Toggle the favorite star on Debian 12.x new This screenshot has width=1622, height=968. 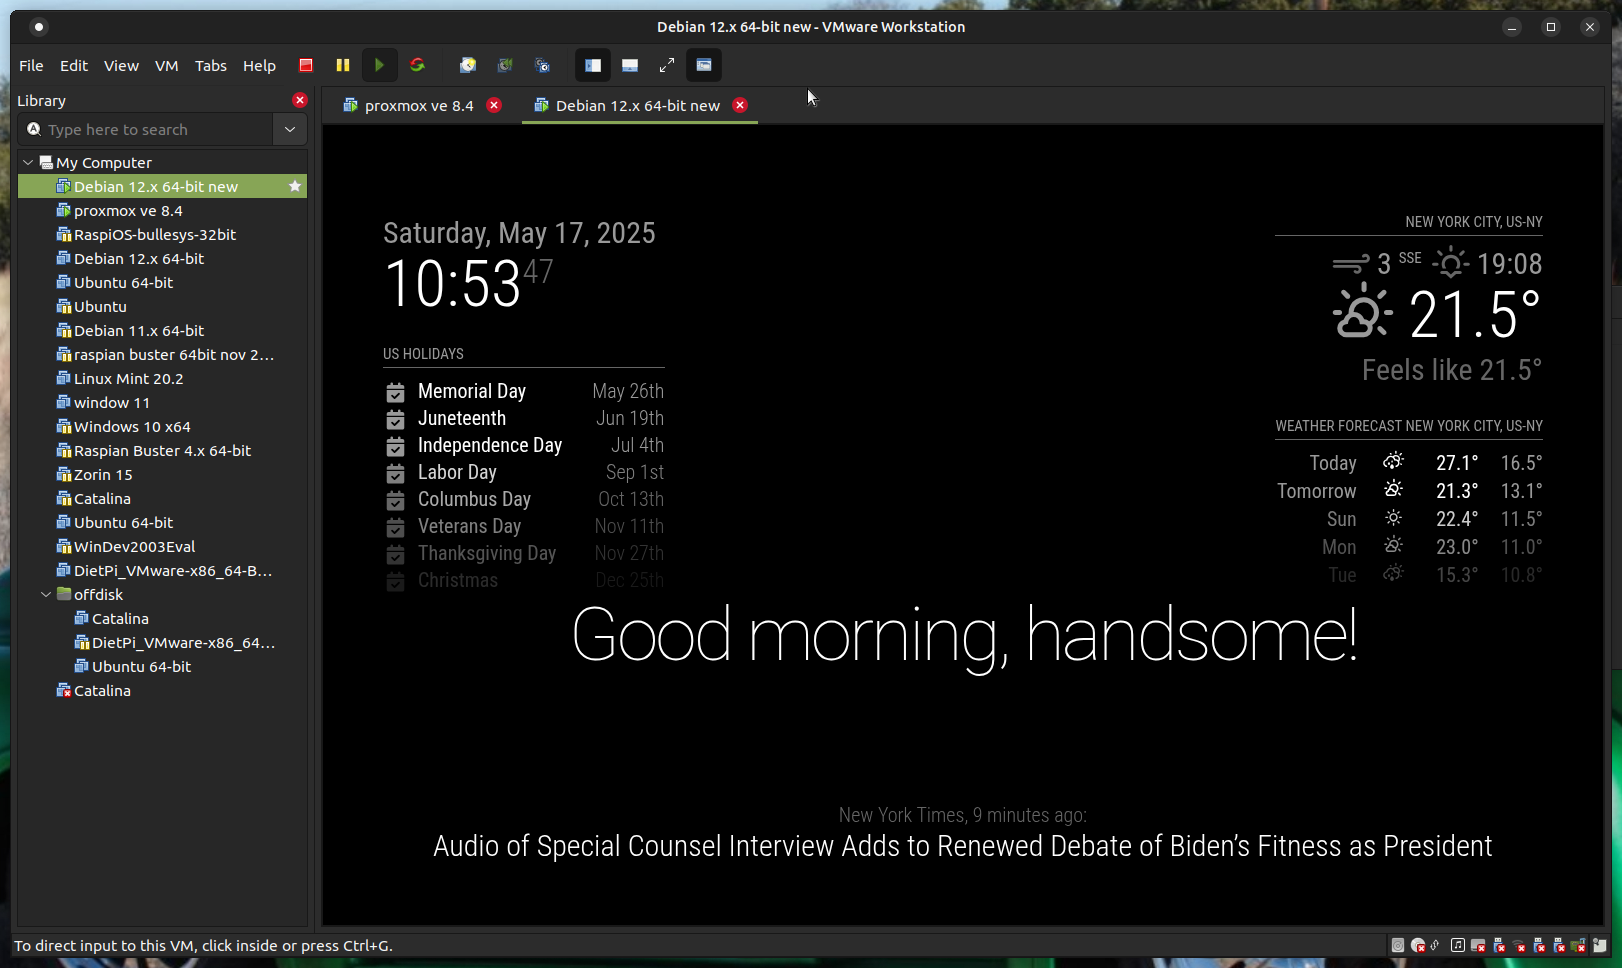295,186
